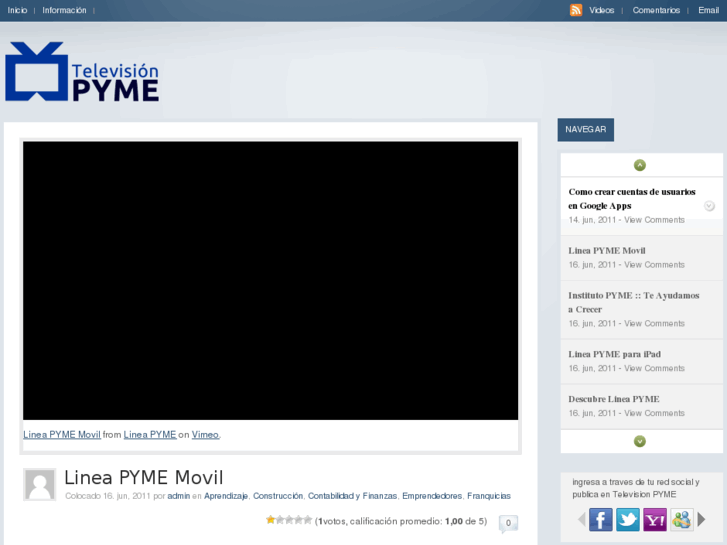View Comments for Instituto PYME video
This screenshot has height=545, width=727.
654,323
